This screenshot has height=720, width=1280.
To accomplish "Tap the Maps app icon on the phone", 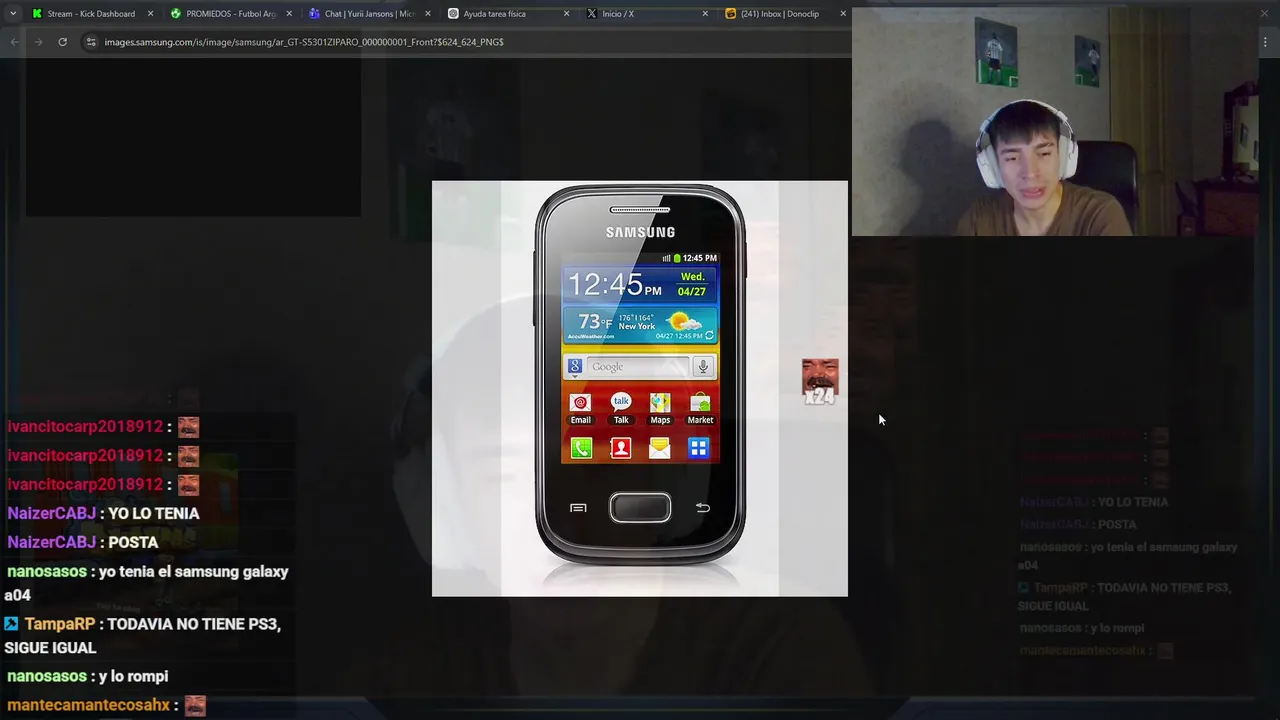I will (x=660, y=408).
